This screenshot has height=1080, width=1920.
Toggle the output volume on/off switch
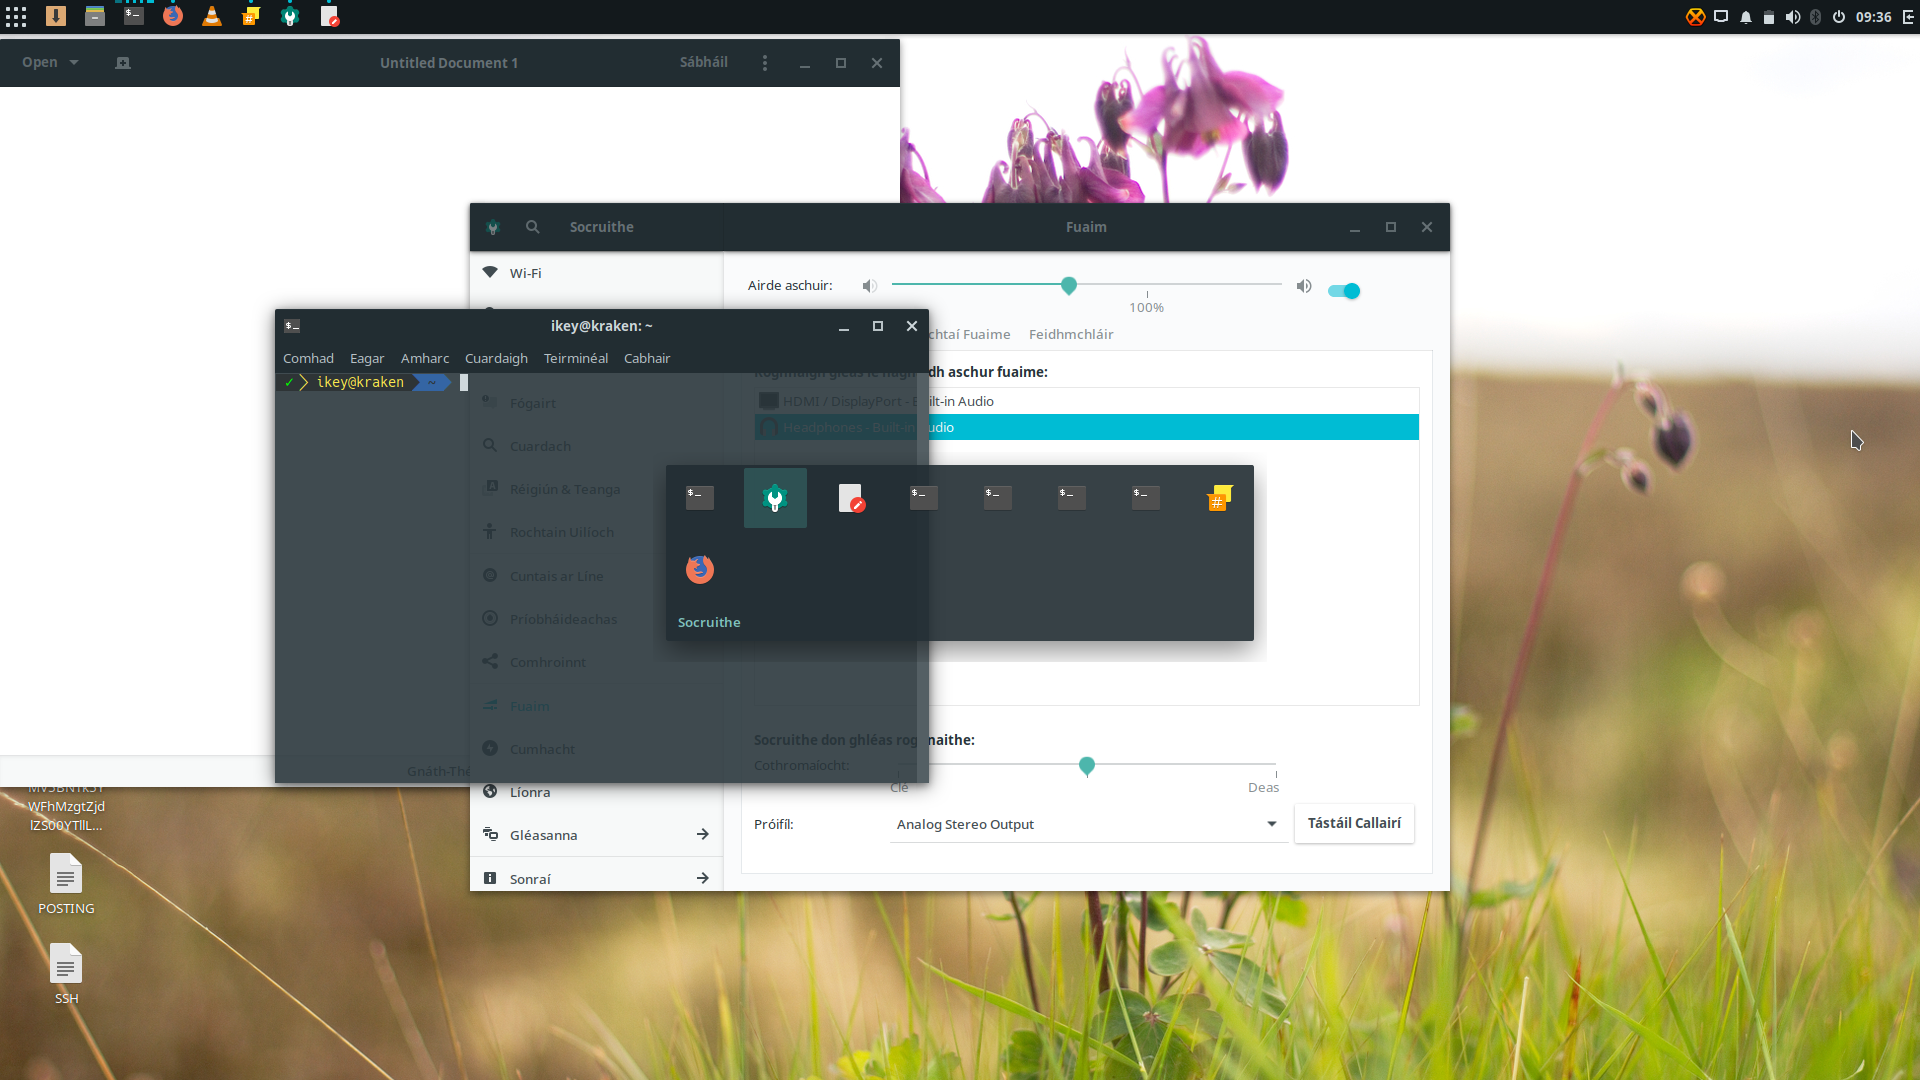pyautogui.click(x=1344, y=291)
